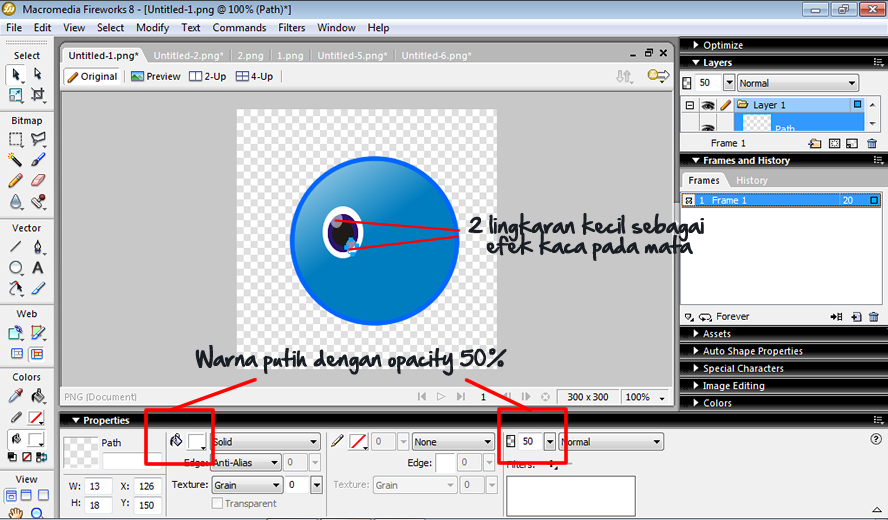Open Layers blend mode Normal dropdown

798,83
